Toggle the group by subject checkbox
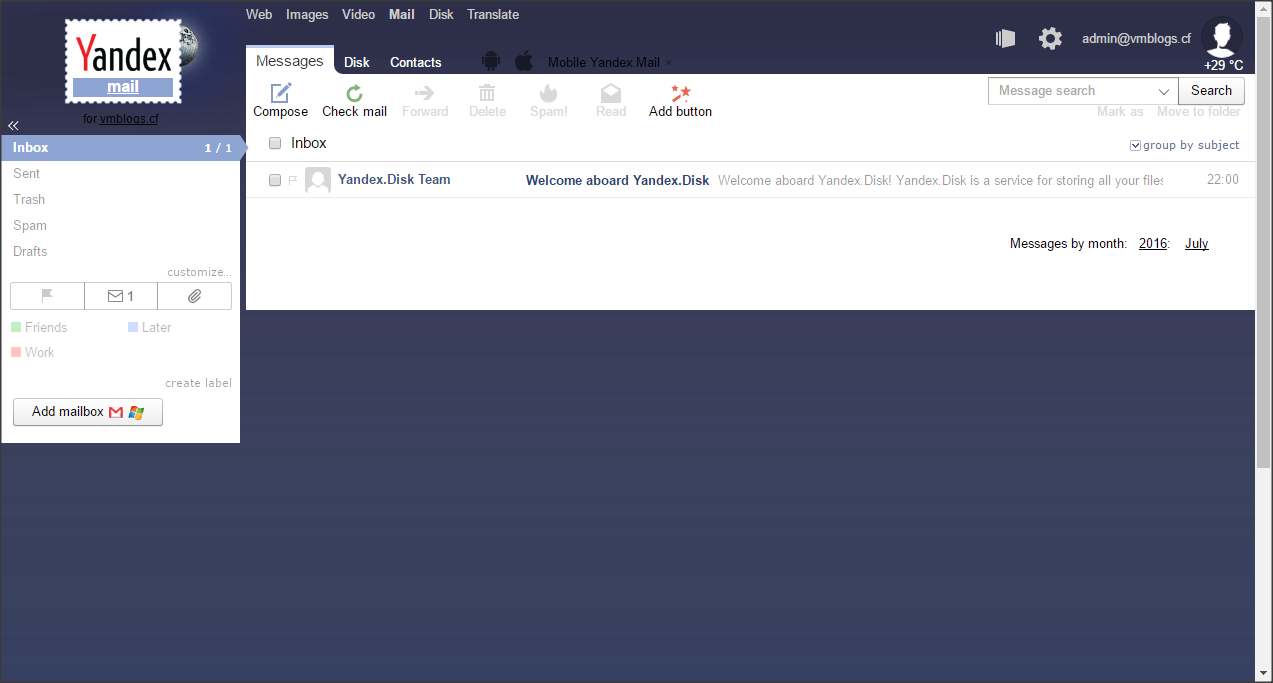 (1135, 146)
